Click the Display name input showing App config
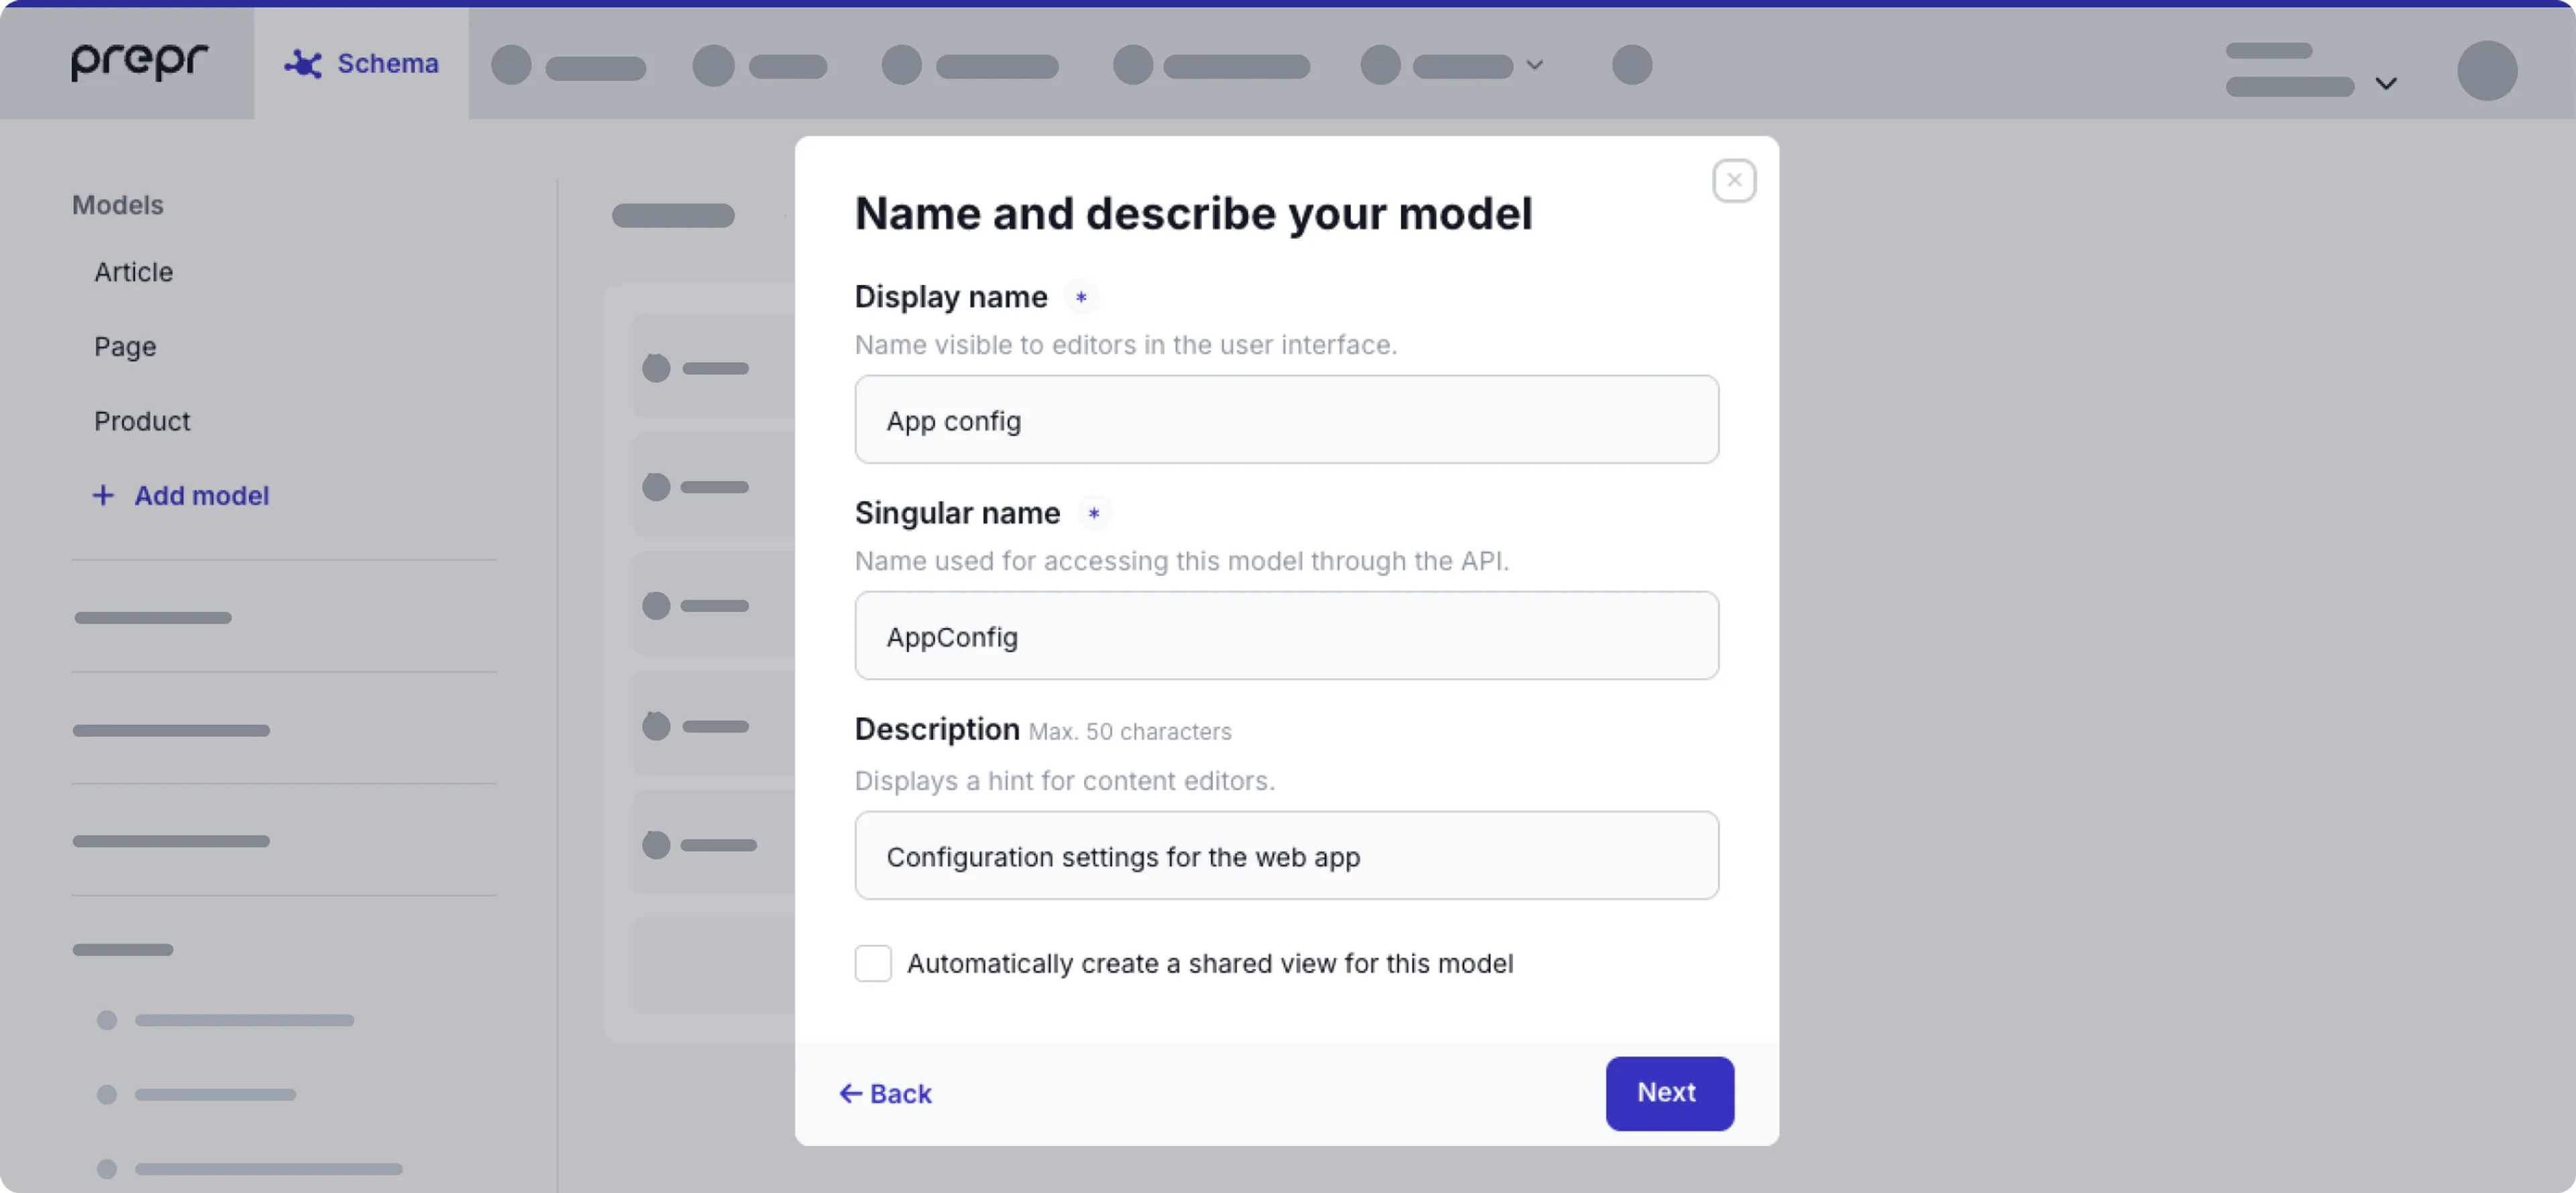This screenshot has width=2576, height=1193. coord(1286,419)
